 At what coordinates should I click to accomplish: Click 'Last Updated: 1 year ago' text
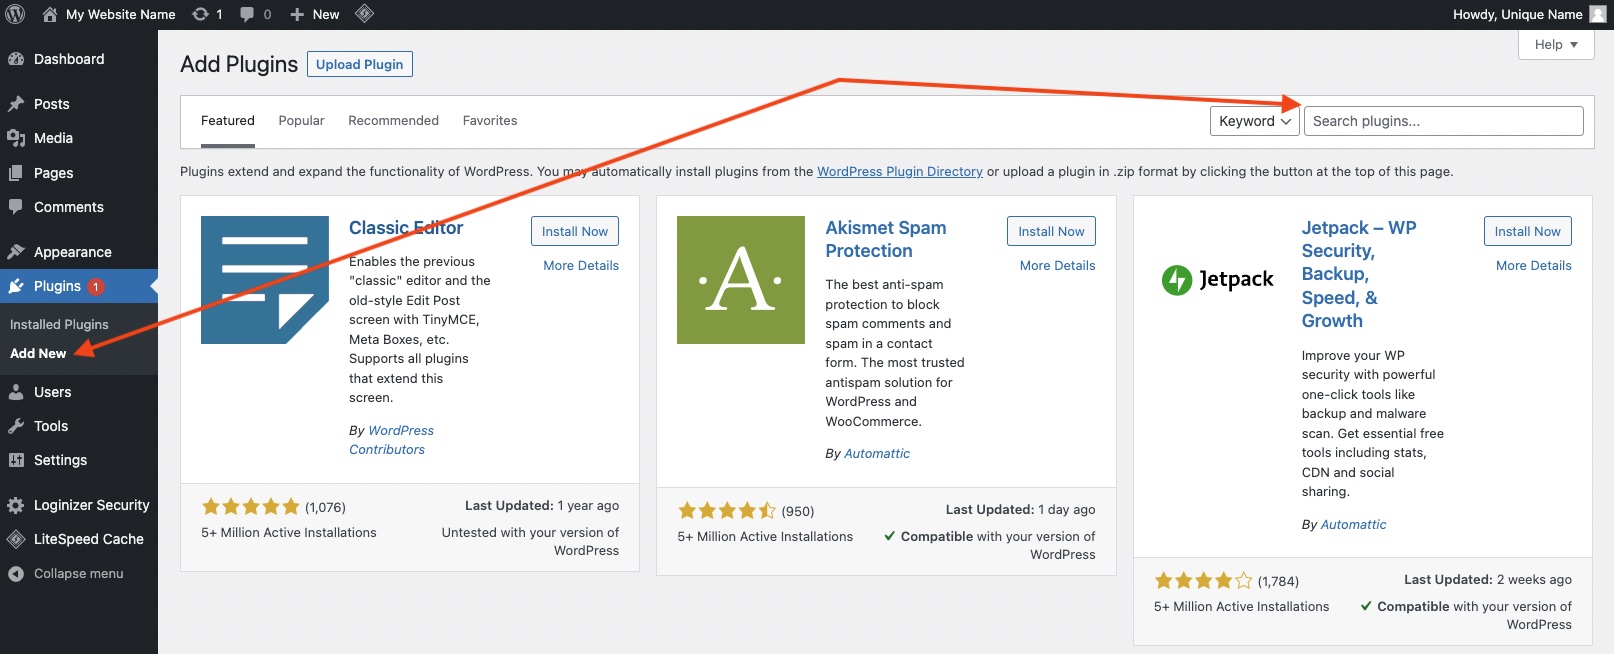(x=542, y=506)
